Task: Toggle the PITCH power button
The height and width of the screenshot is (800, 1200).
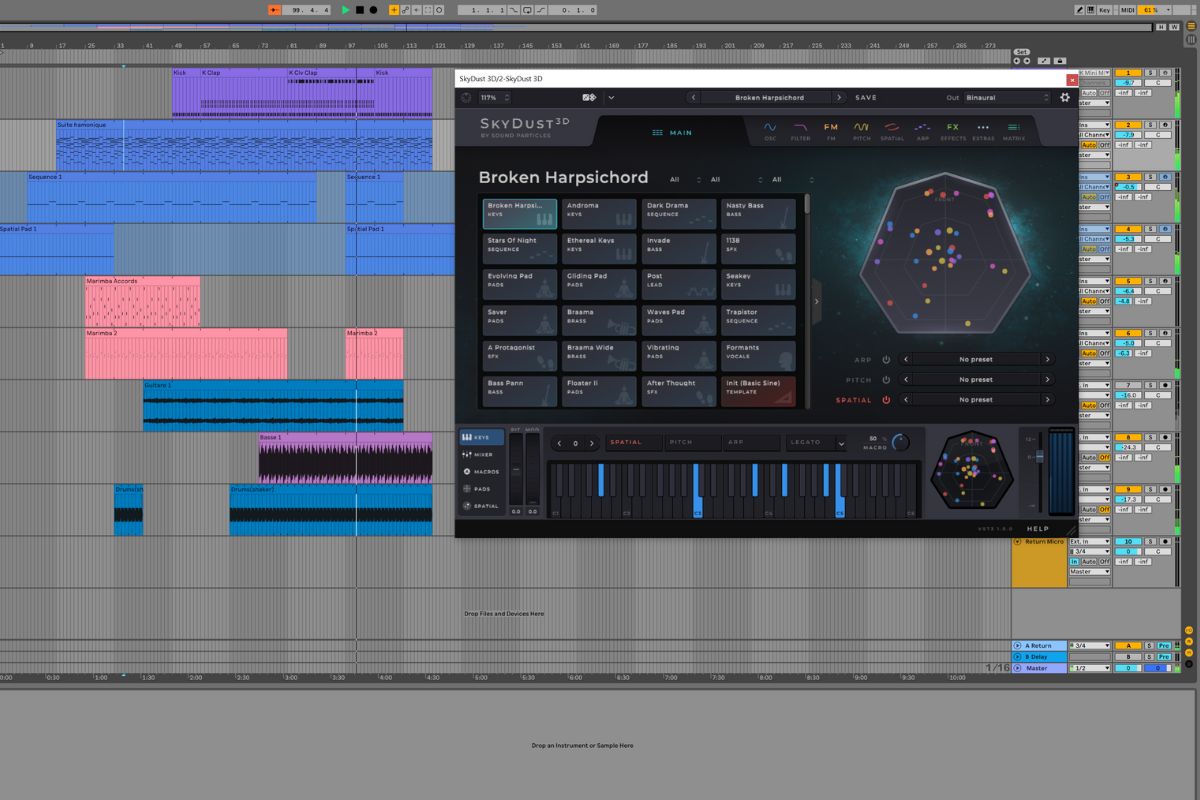Action: (x=886, y=380)
